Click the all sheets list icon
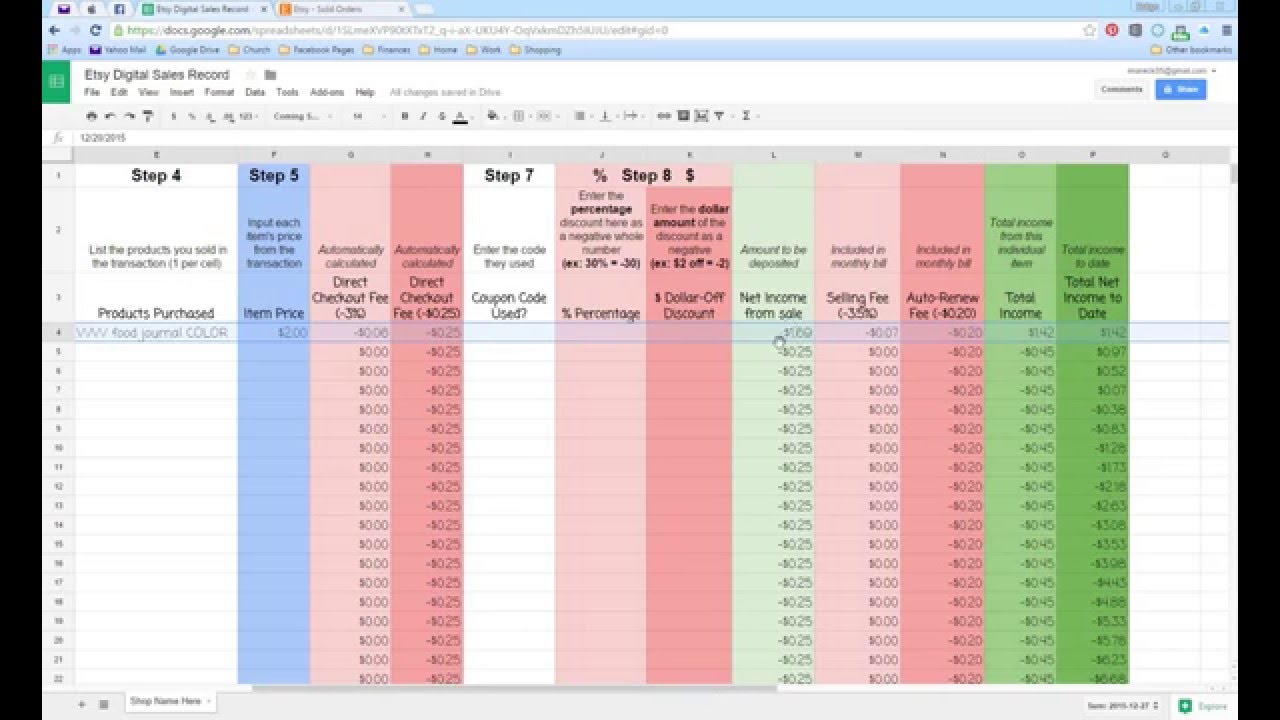 103,704
